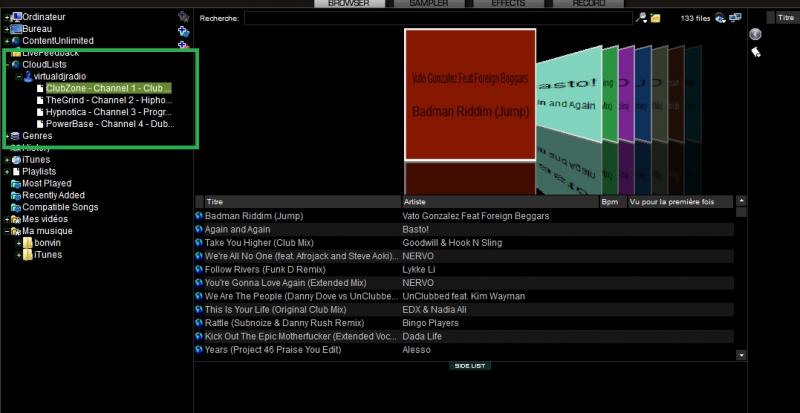This screenshot has height=413, width=800.
Task: Click the Most Played folder icon
Action: 15,184
